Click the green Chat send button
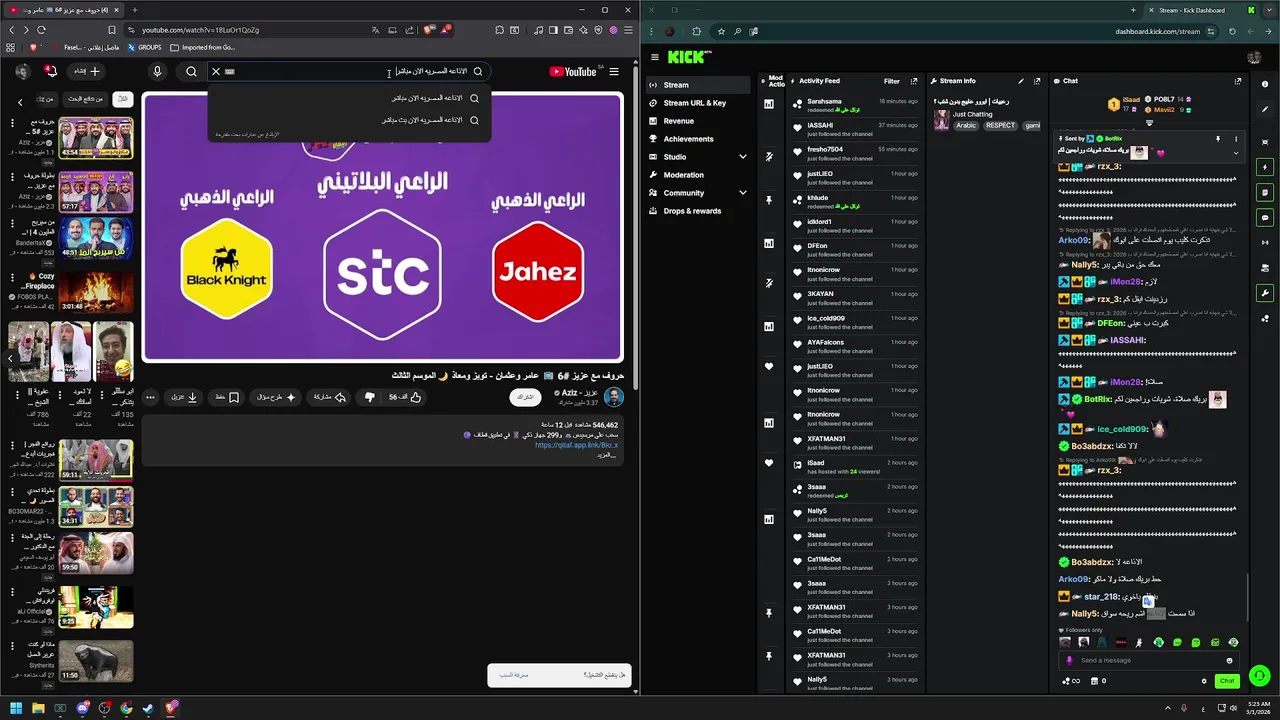 1227,681
